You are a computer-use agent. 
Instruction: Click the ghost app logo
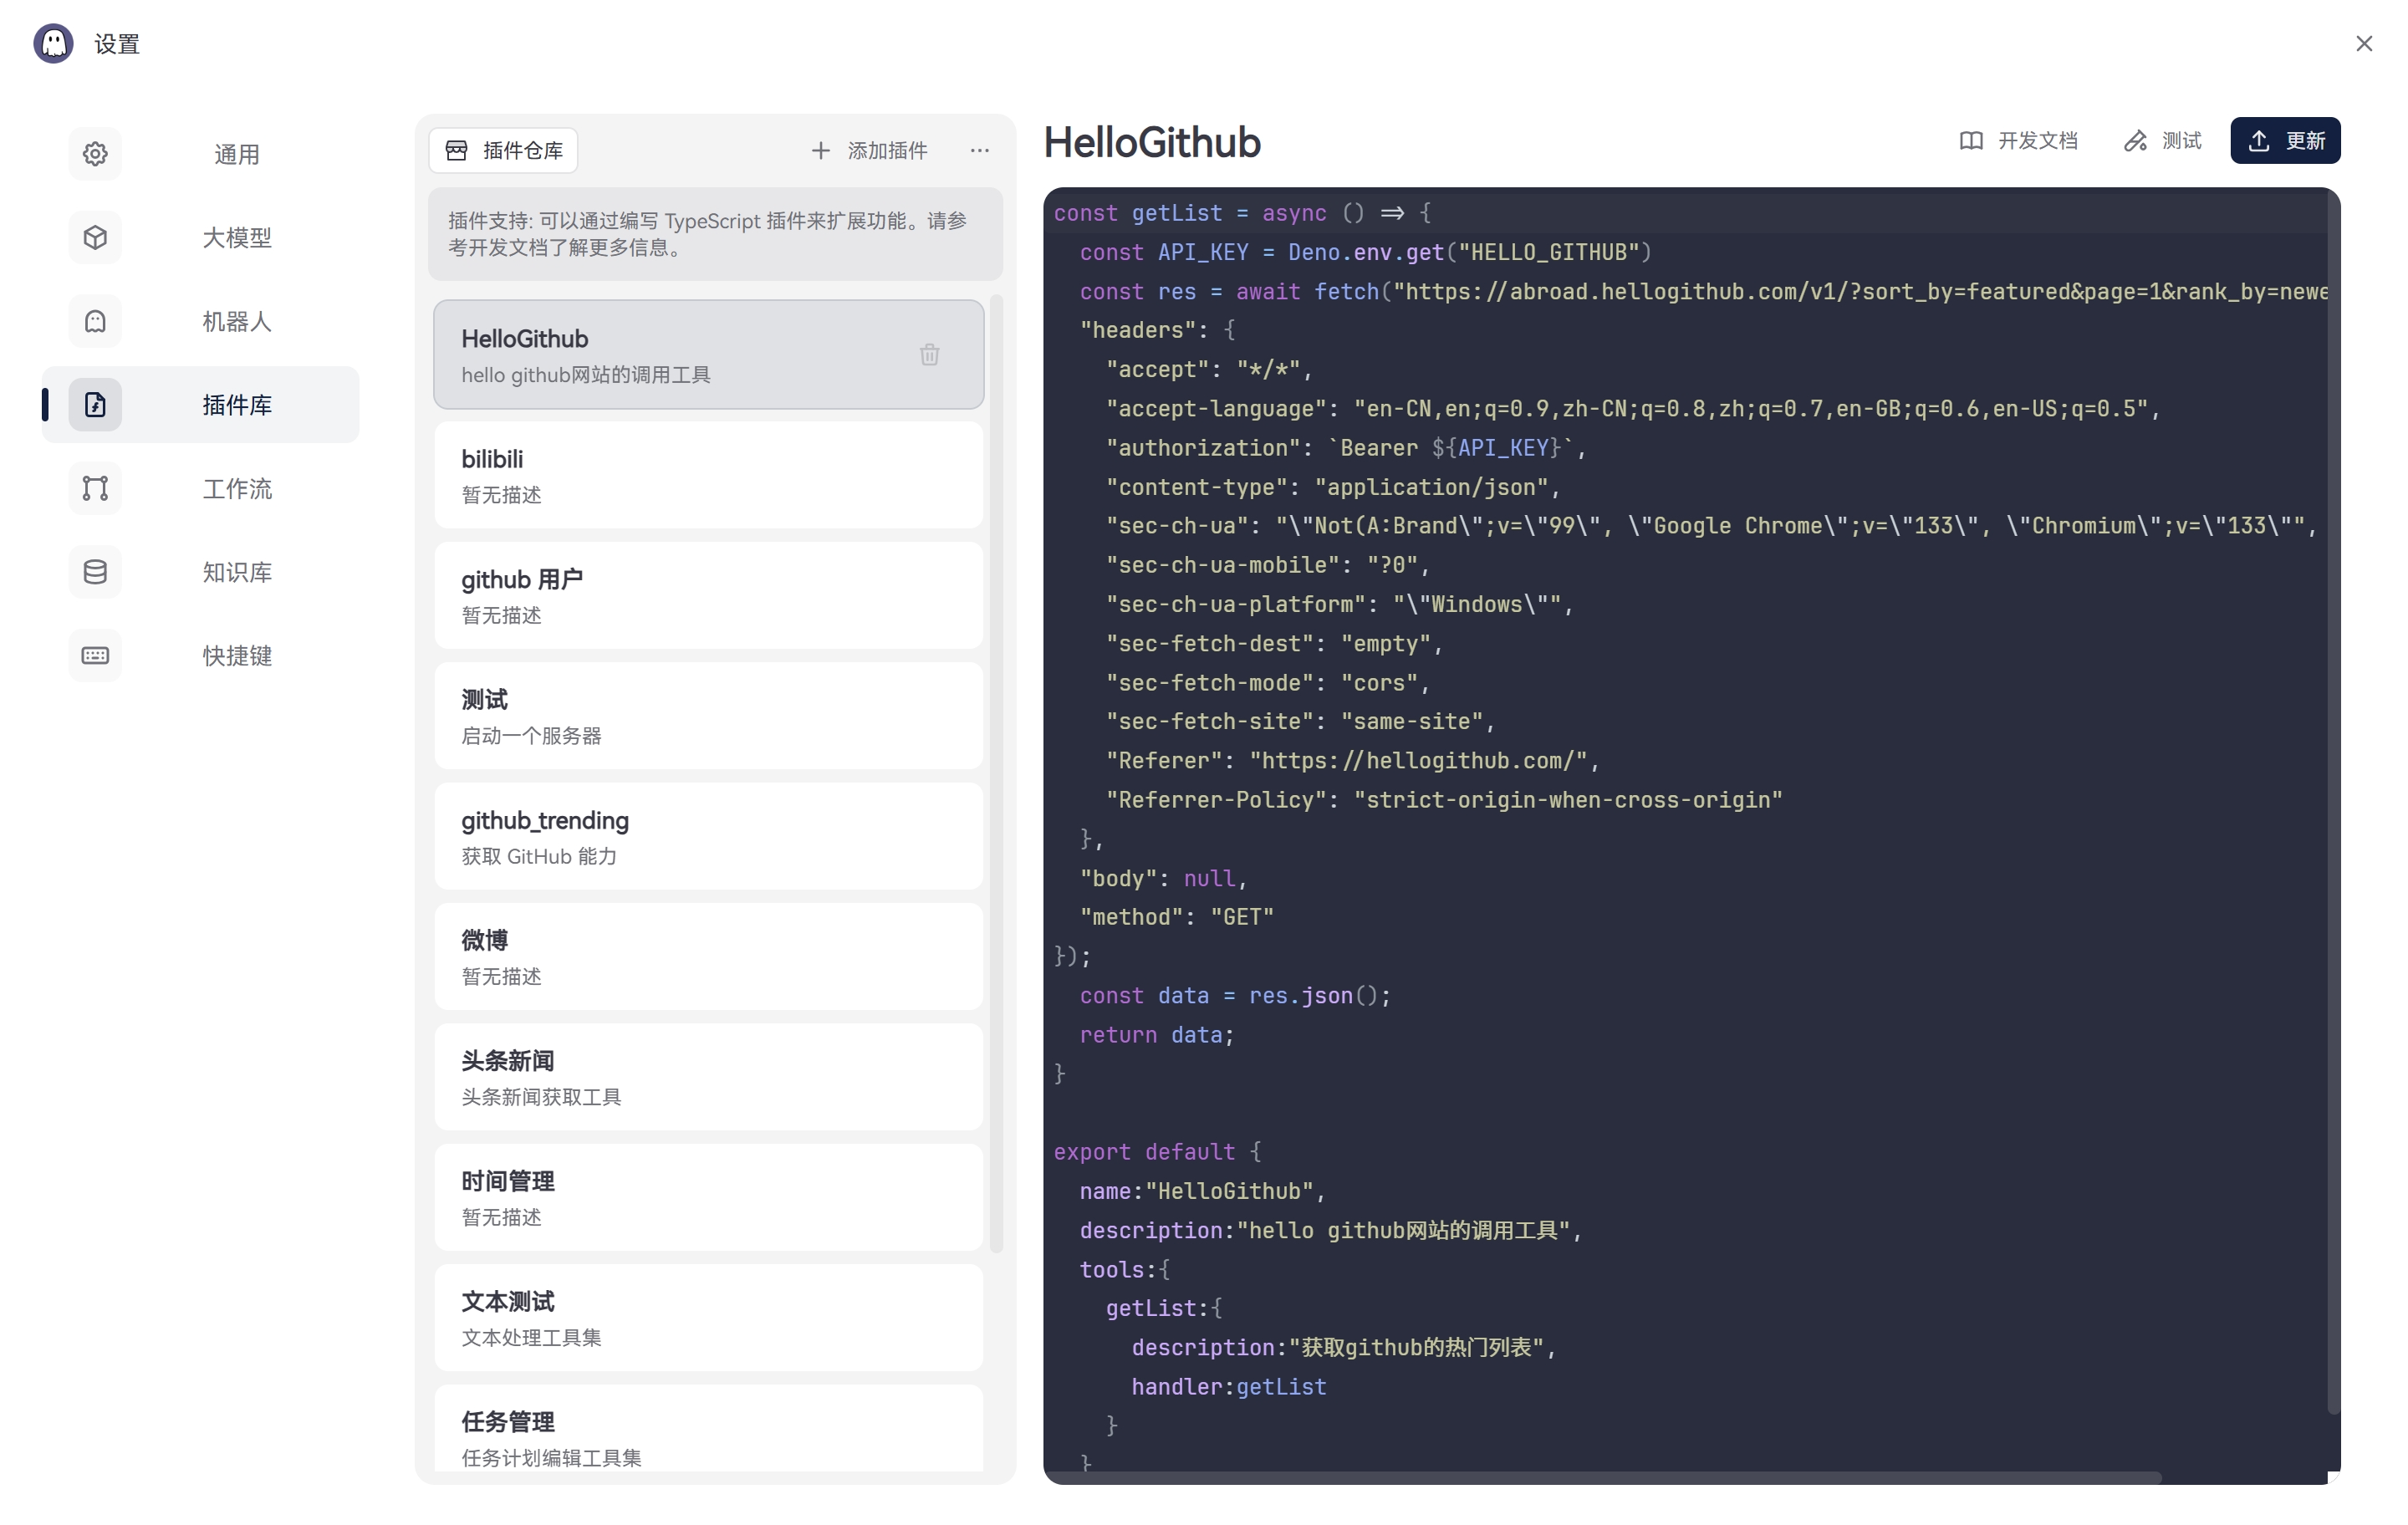pyautogui.click(x=53, y=44)
